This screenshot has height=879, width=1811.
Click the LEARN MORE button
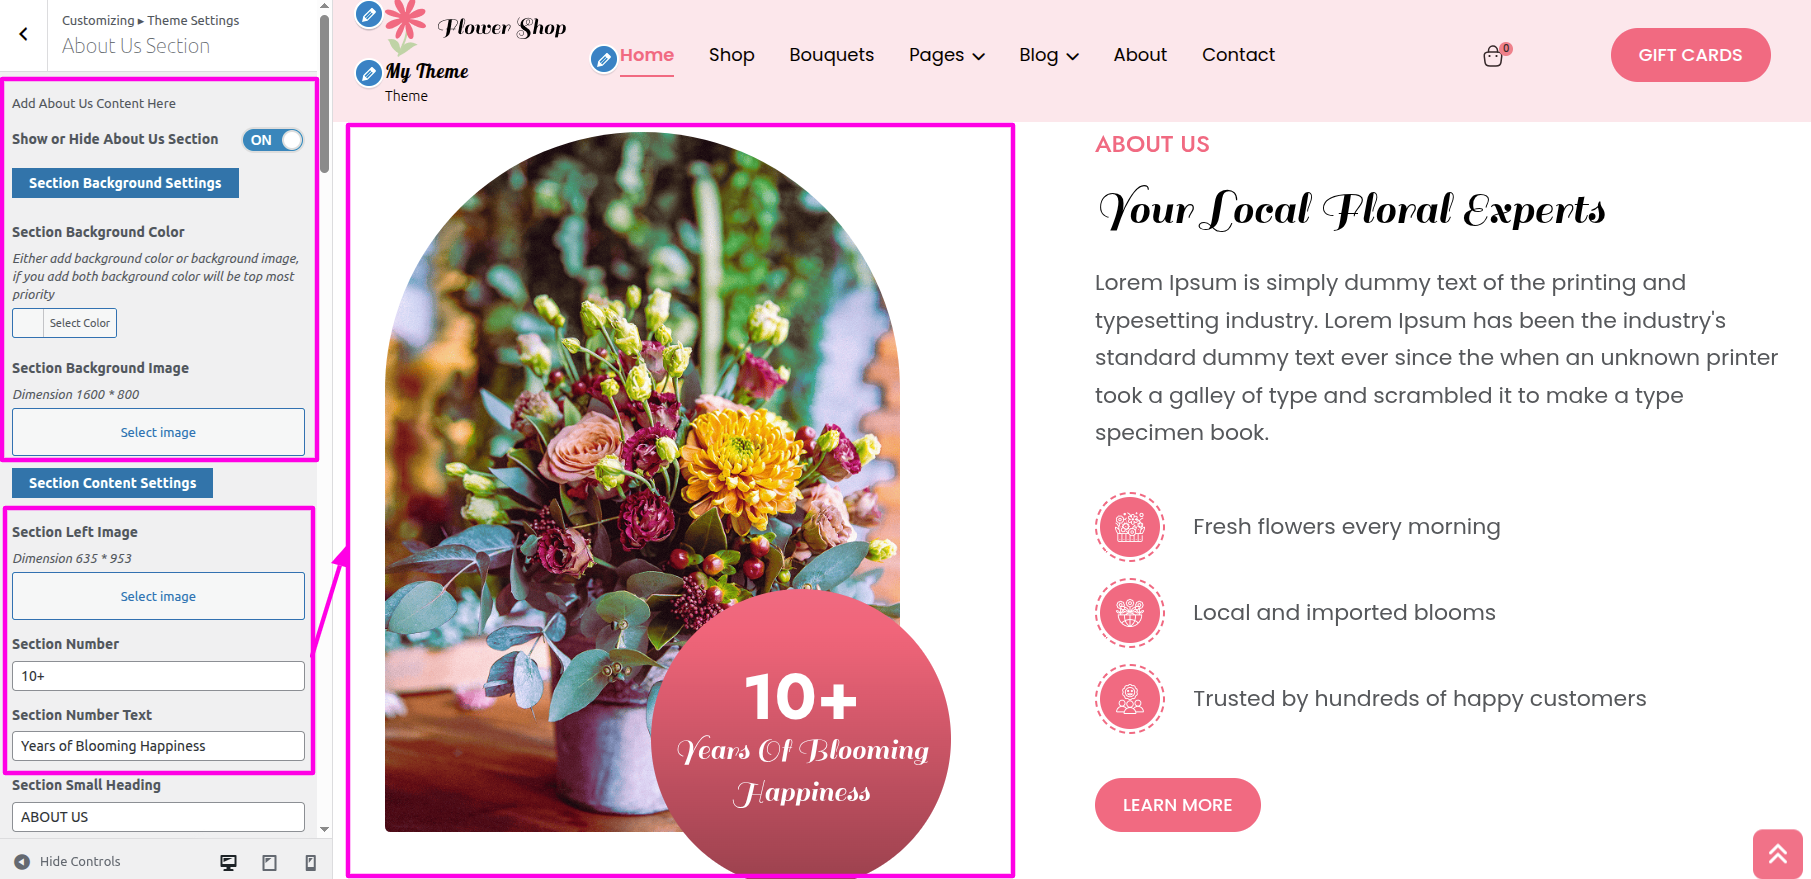point(1177,805)
